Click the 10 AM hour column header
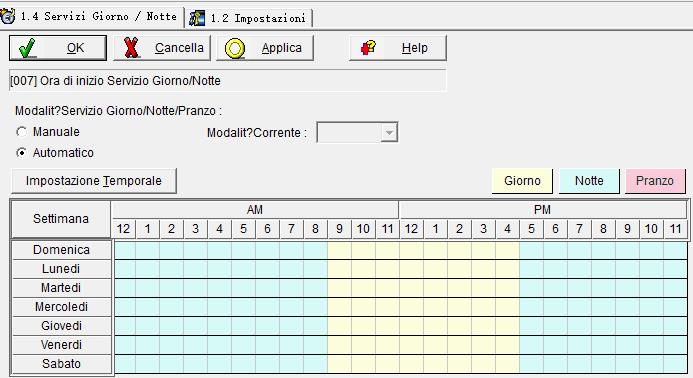 (x=363, y=229)
